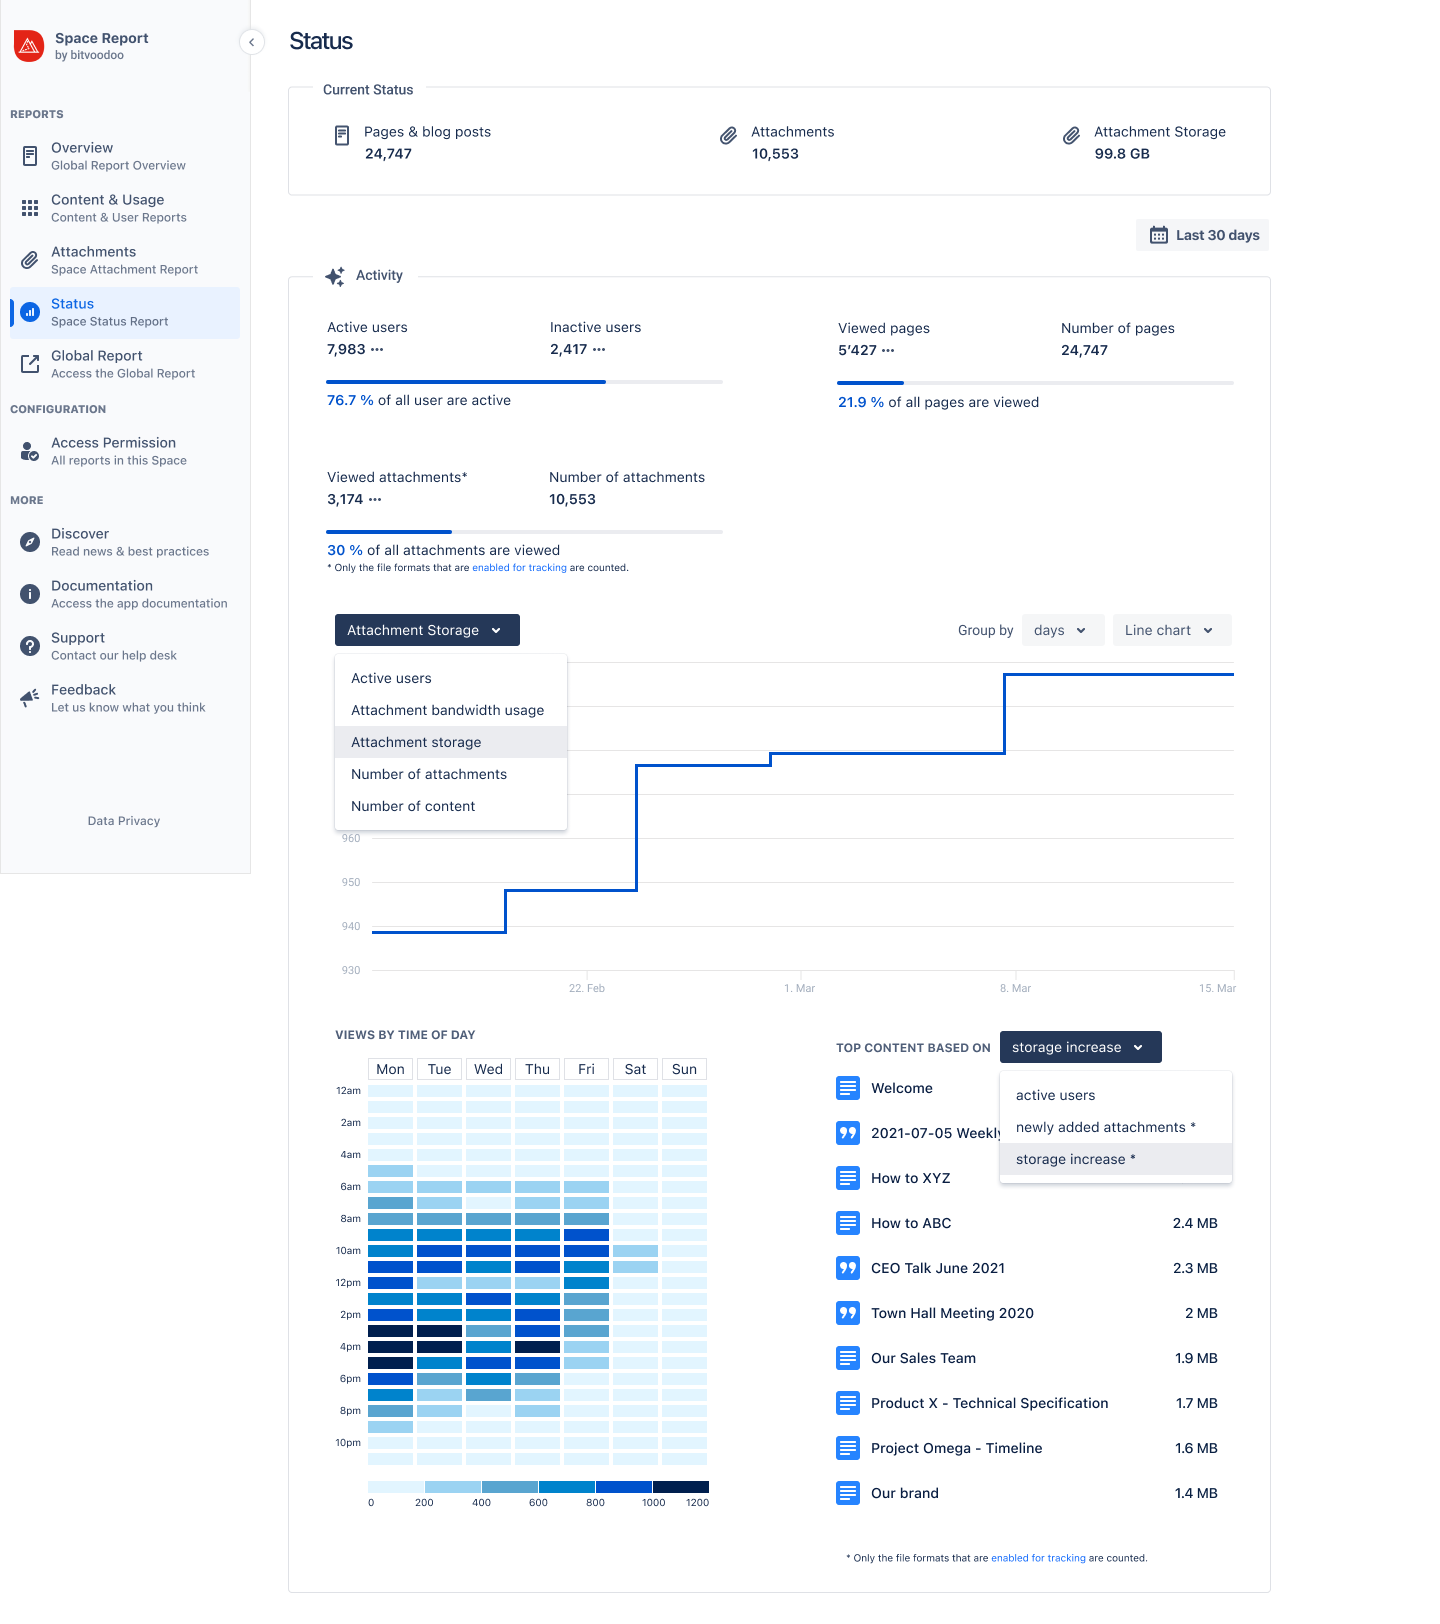Click the Discover compass icon
This screenshot has width=1440, height=1624.
[30, 542]
